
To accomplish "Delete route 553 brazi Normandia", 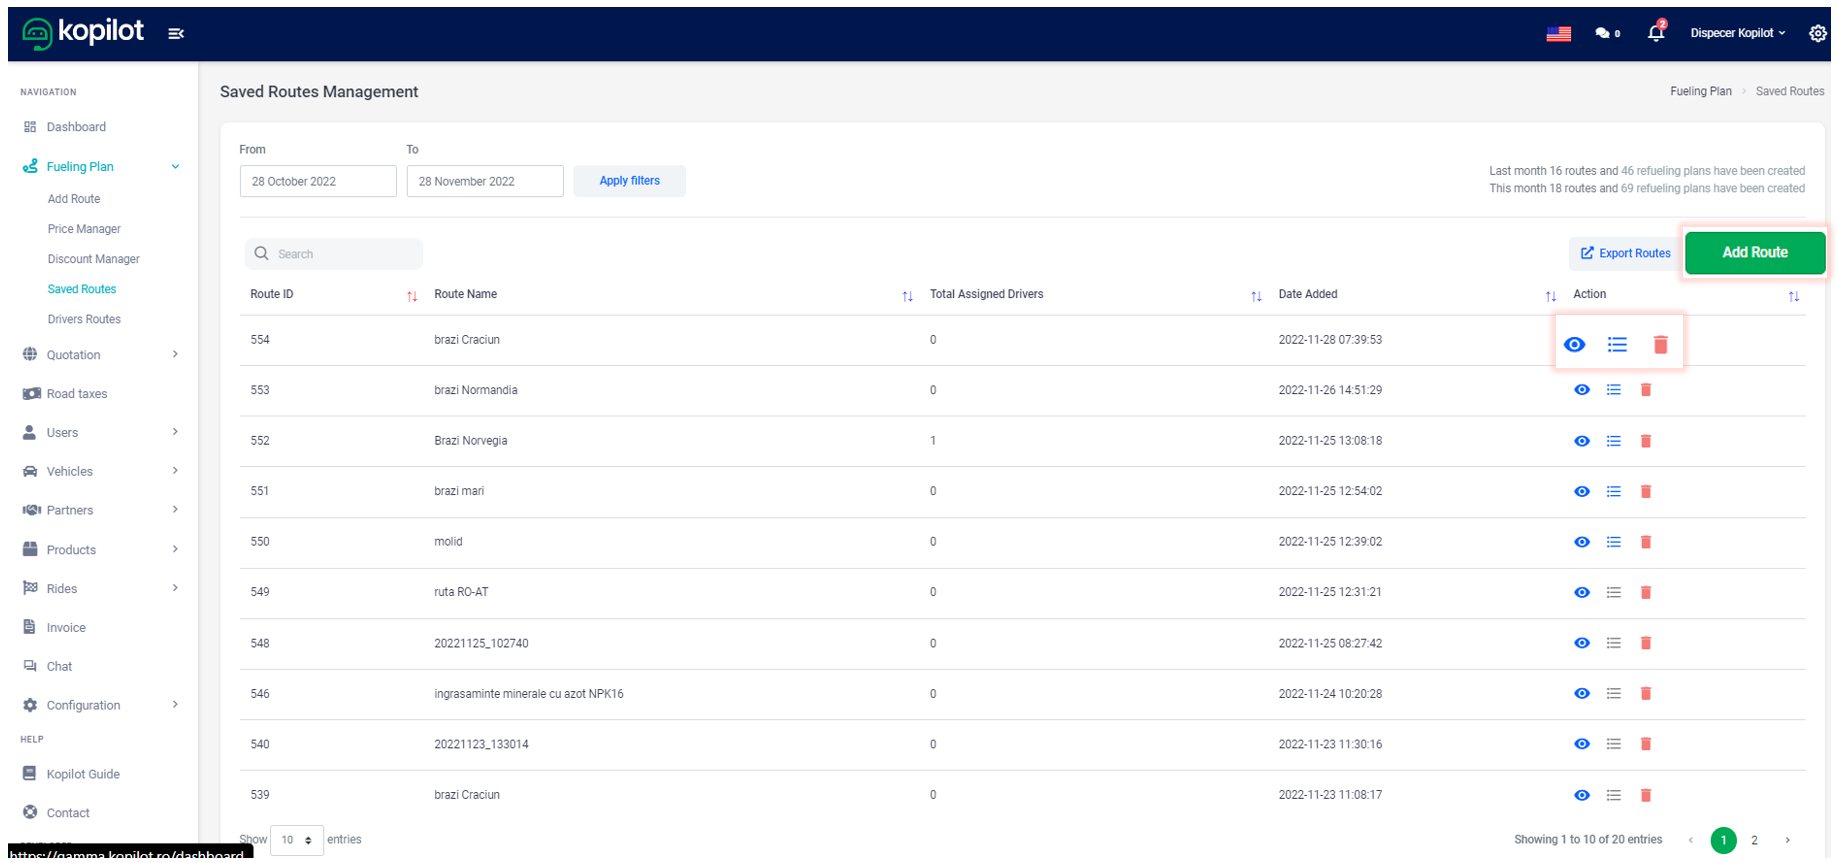I will coord(1645,390).
